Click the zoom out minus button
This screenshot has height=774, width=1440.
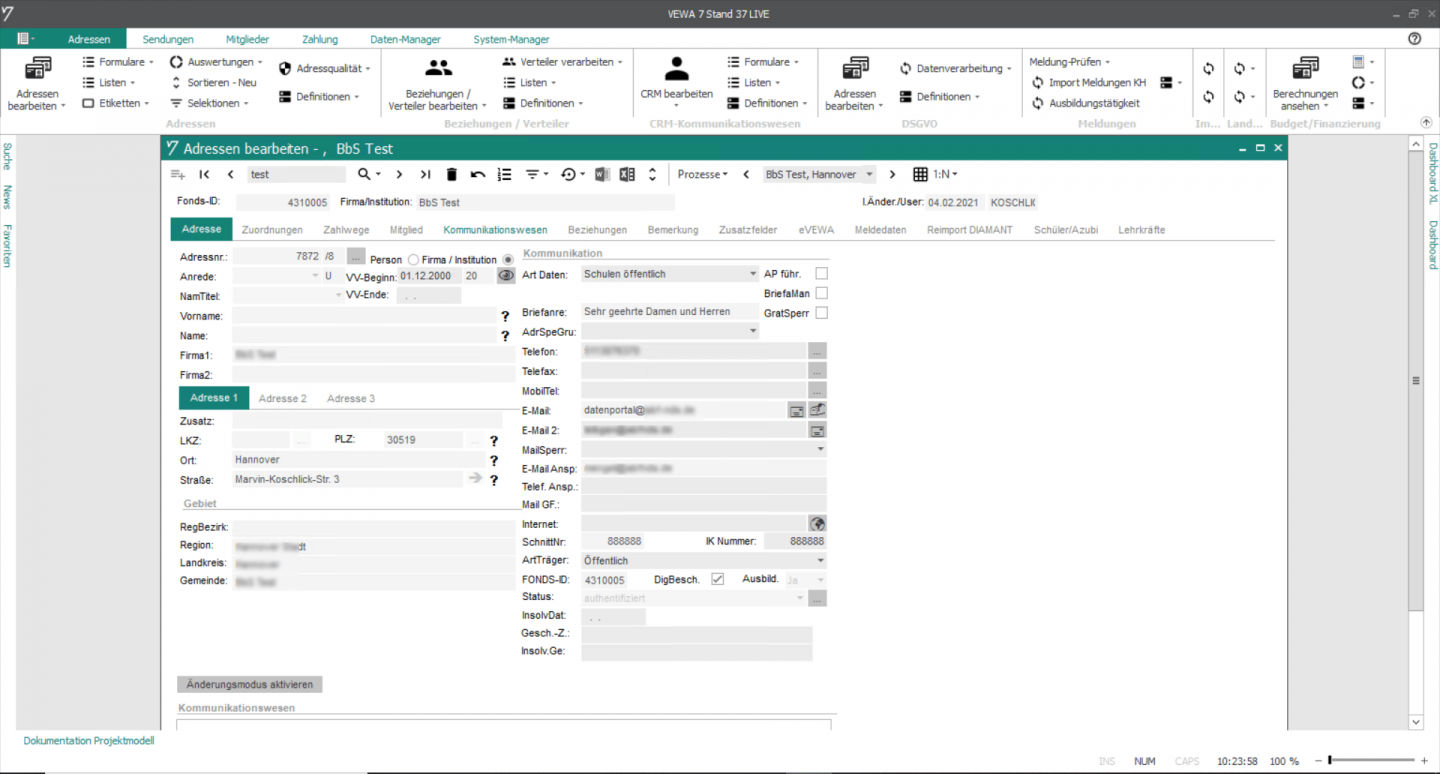point(1319,761)
